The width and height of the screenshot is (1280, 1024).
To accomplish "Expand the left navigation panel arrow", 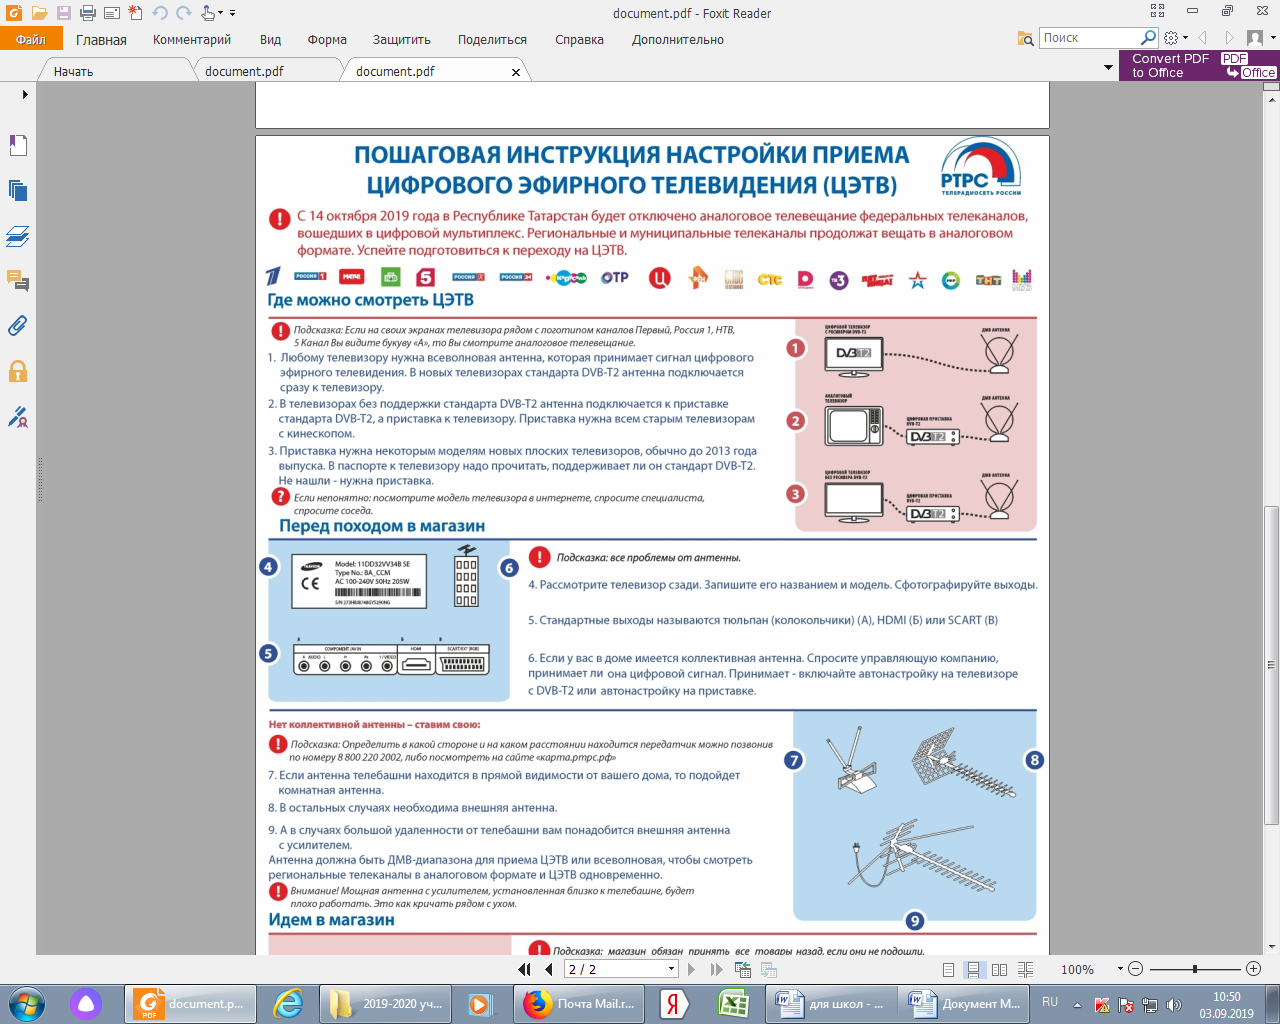I will pos(25,95).
